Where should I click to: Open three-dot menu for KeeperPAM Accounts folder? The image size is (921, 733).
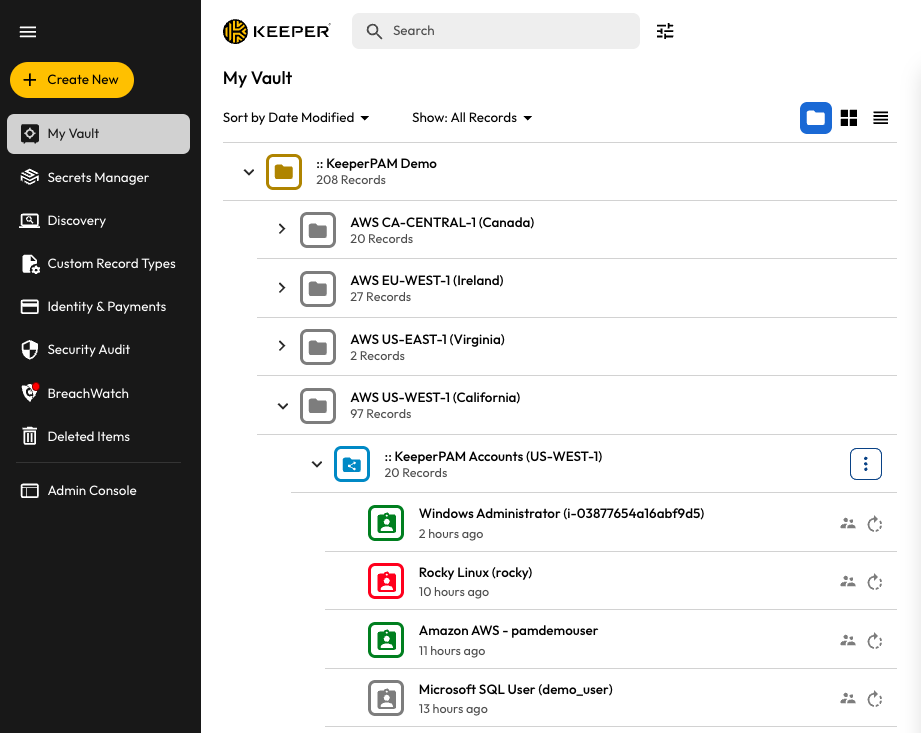click(866, 464)
